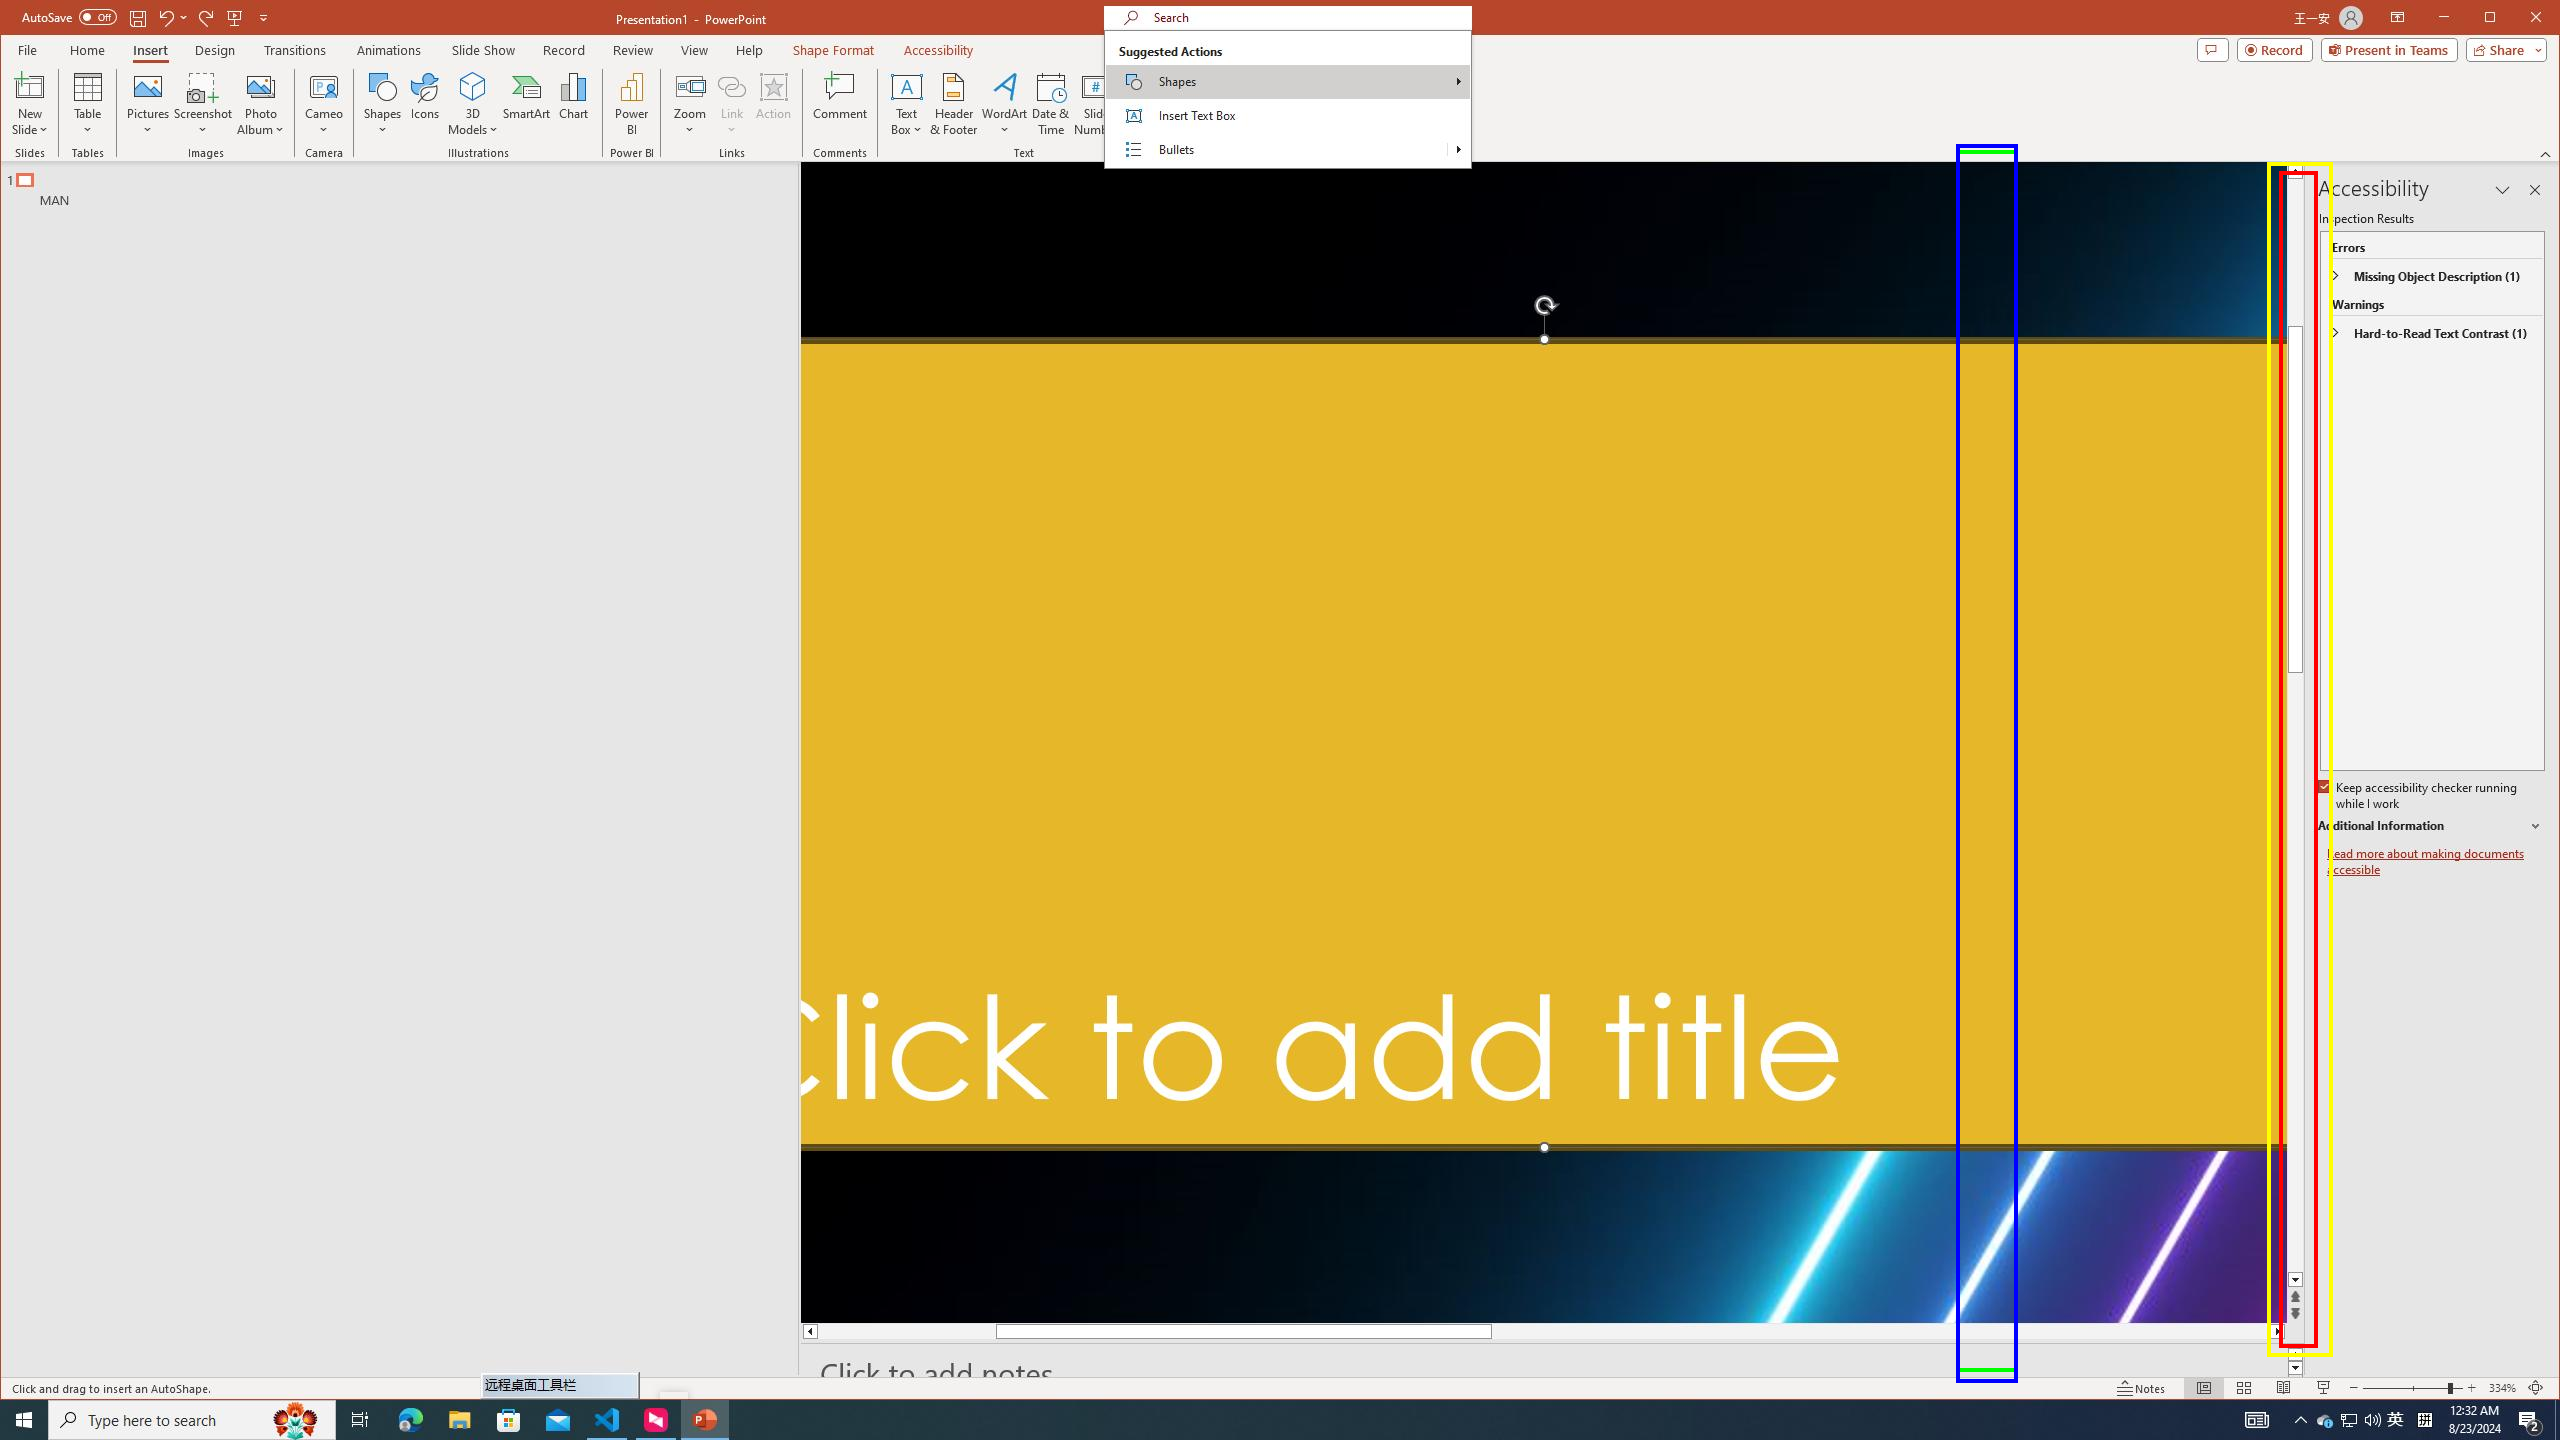Insert a Table from the ribbon

tap(88, 104)
